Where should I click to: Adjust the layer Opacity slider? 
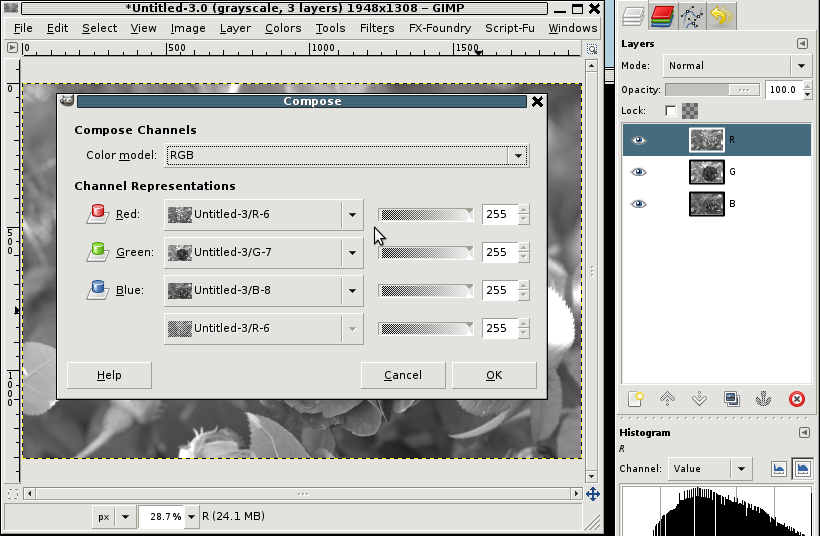click(x=712, y=90)
